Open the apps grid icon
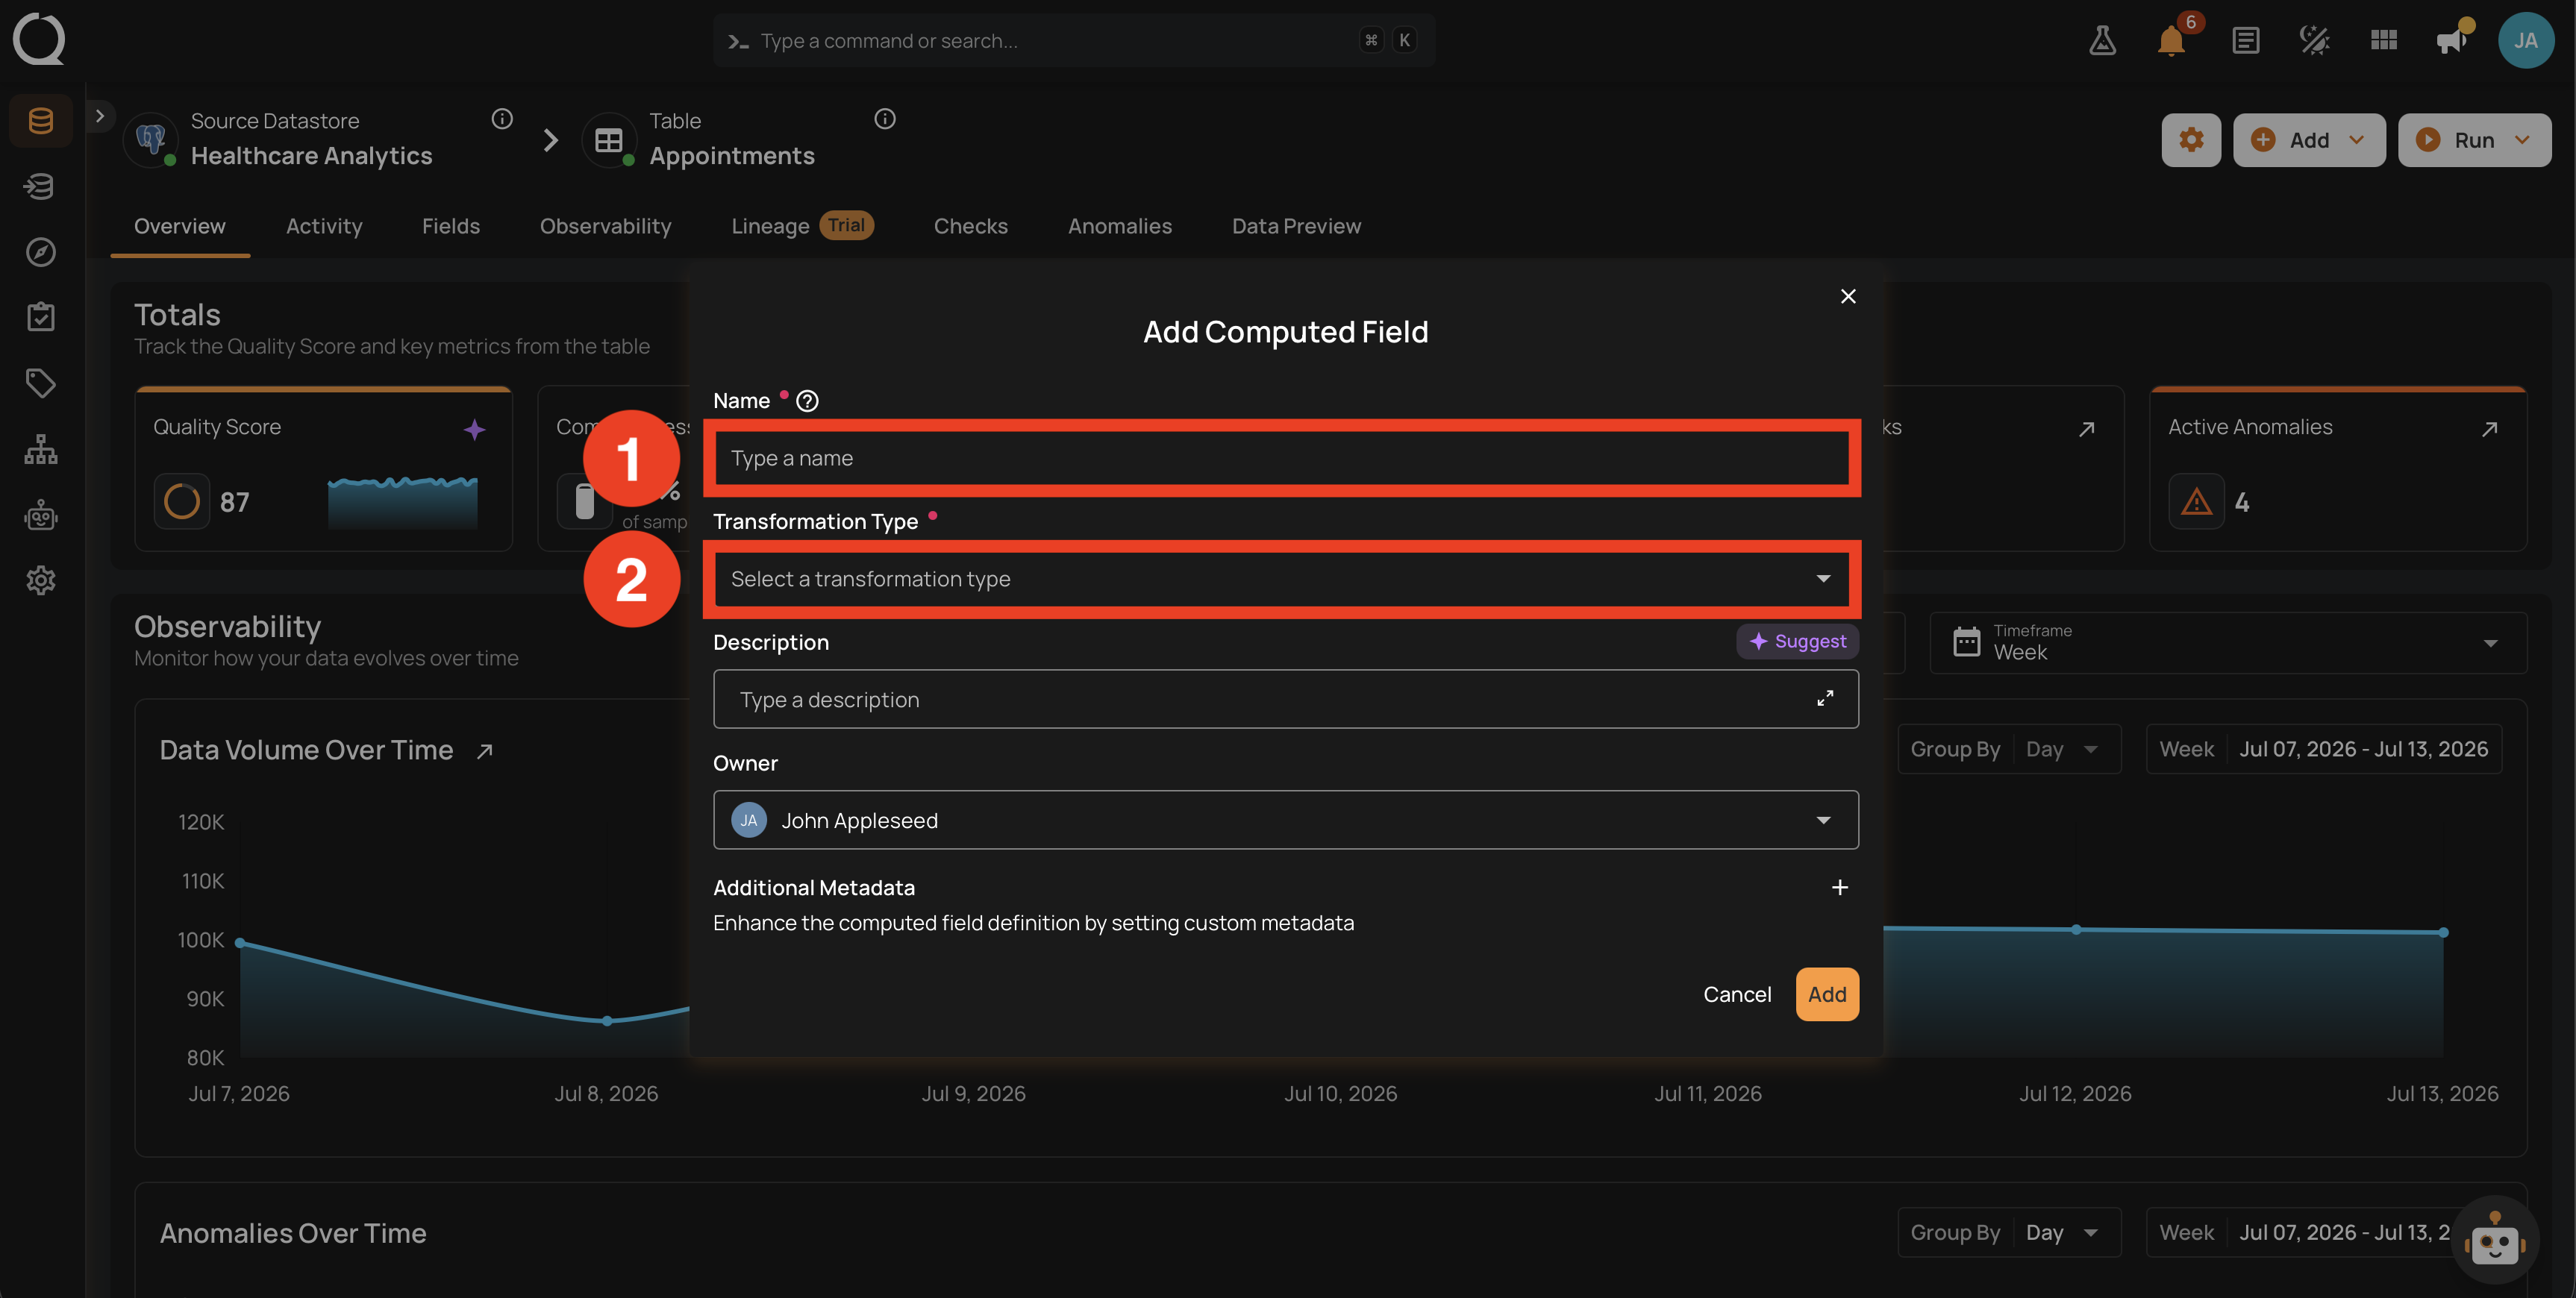 [2384, 40]
